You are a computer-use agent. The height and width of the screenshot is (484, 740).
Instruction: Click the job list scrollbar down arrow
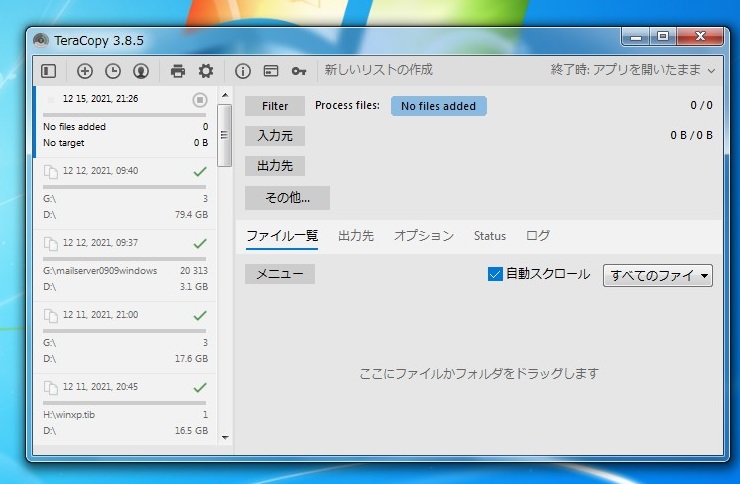(x=225, y=437)
